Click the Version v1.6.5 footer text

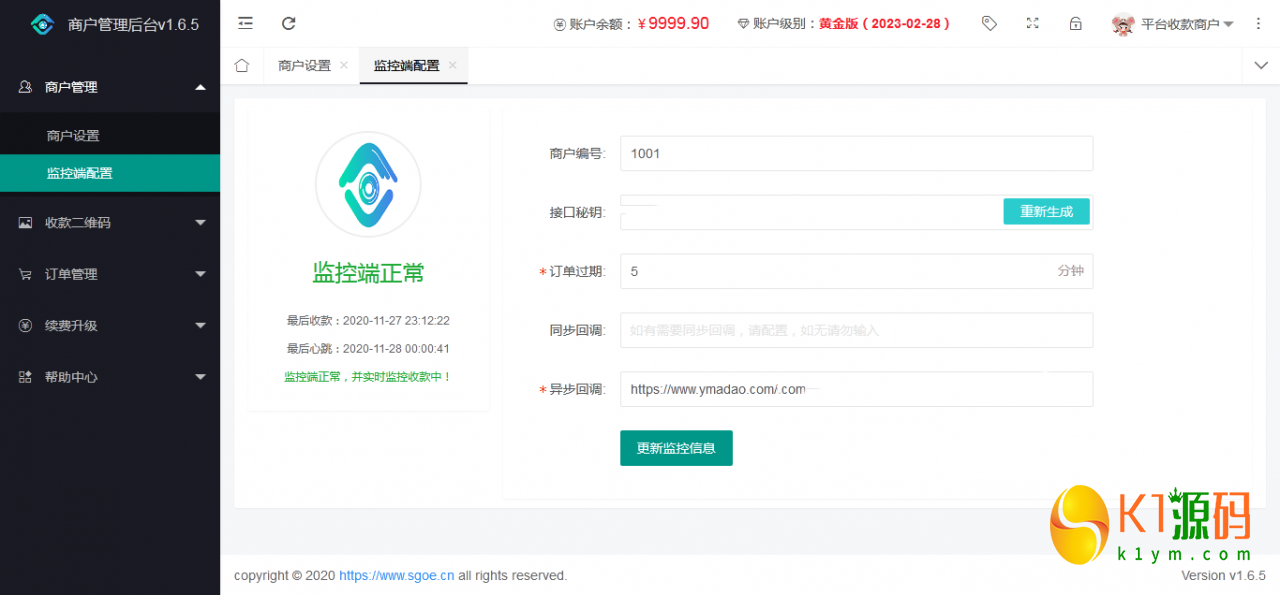tap(1224, 576)
